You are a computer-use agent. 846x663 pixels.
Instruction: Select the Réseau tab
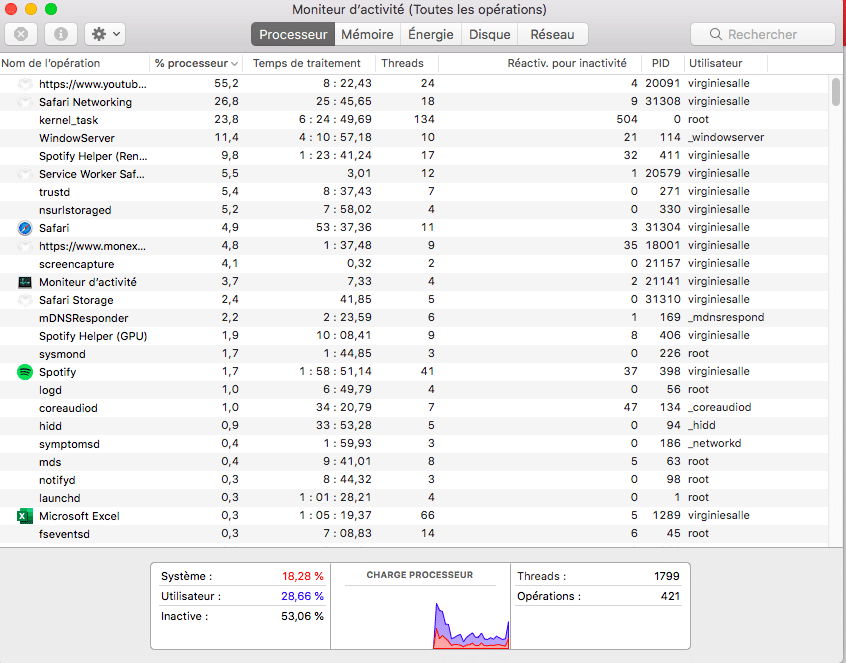[x=552, y=34]
